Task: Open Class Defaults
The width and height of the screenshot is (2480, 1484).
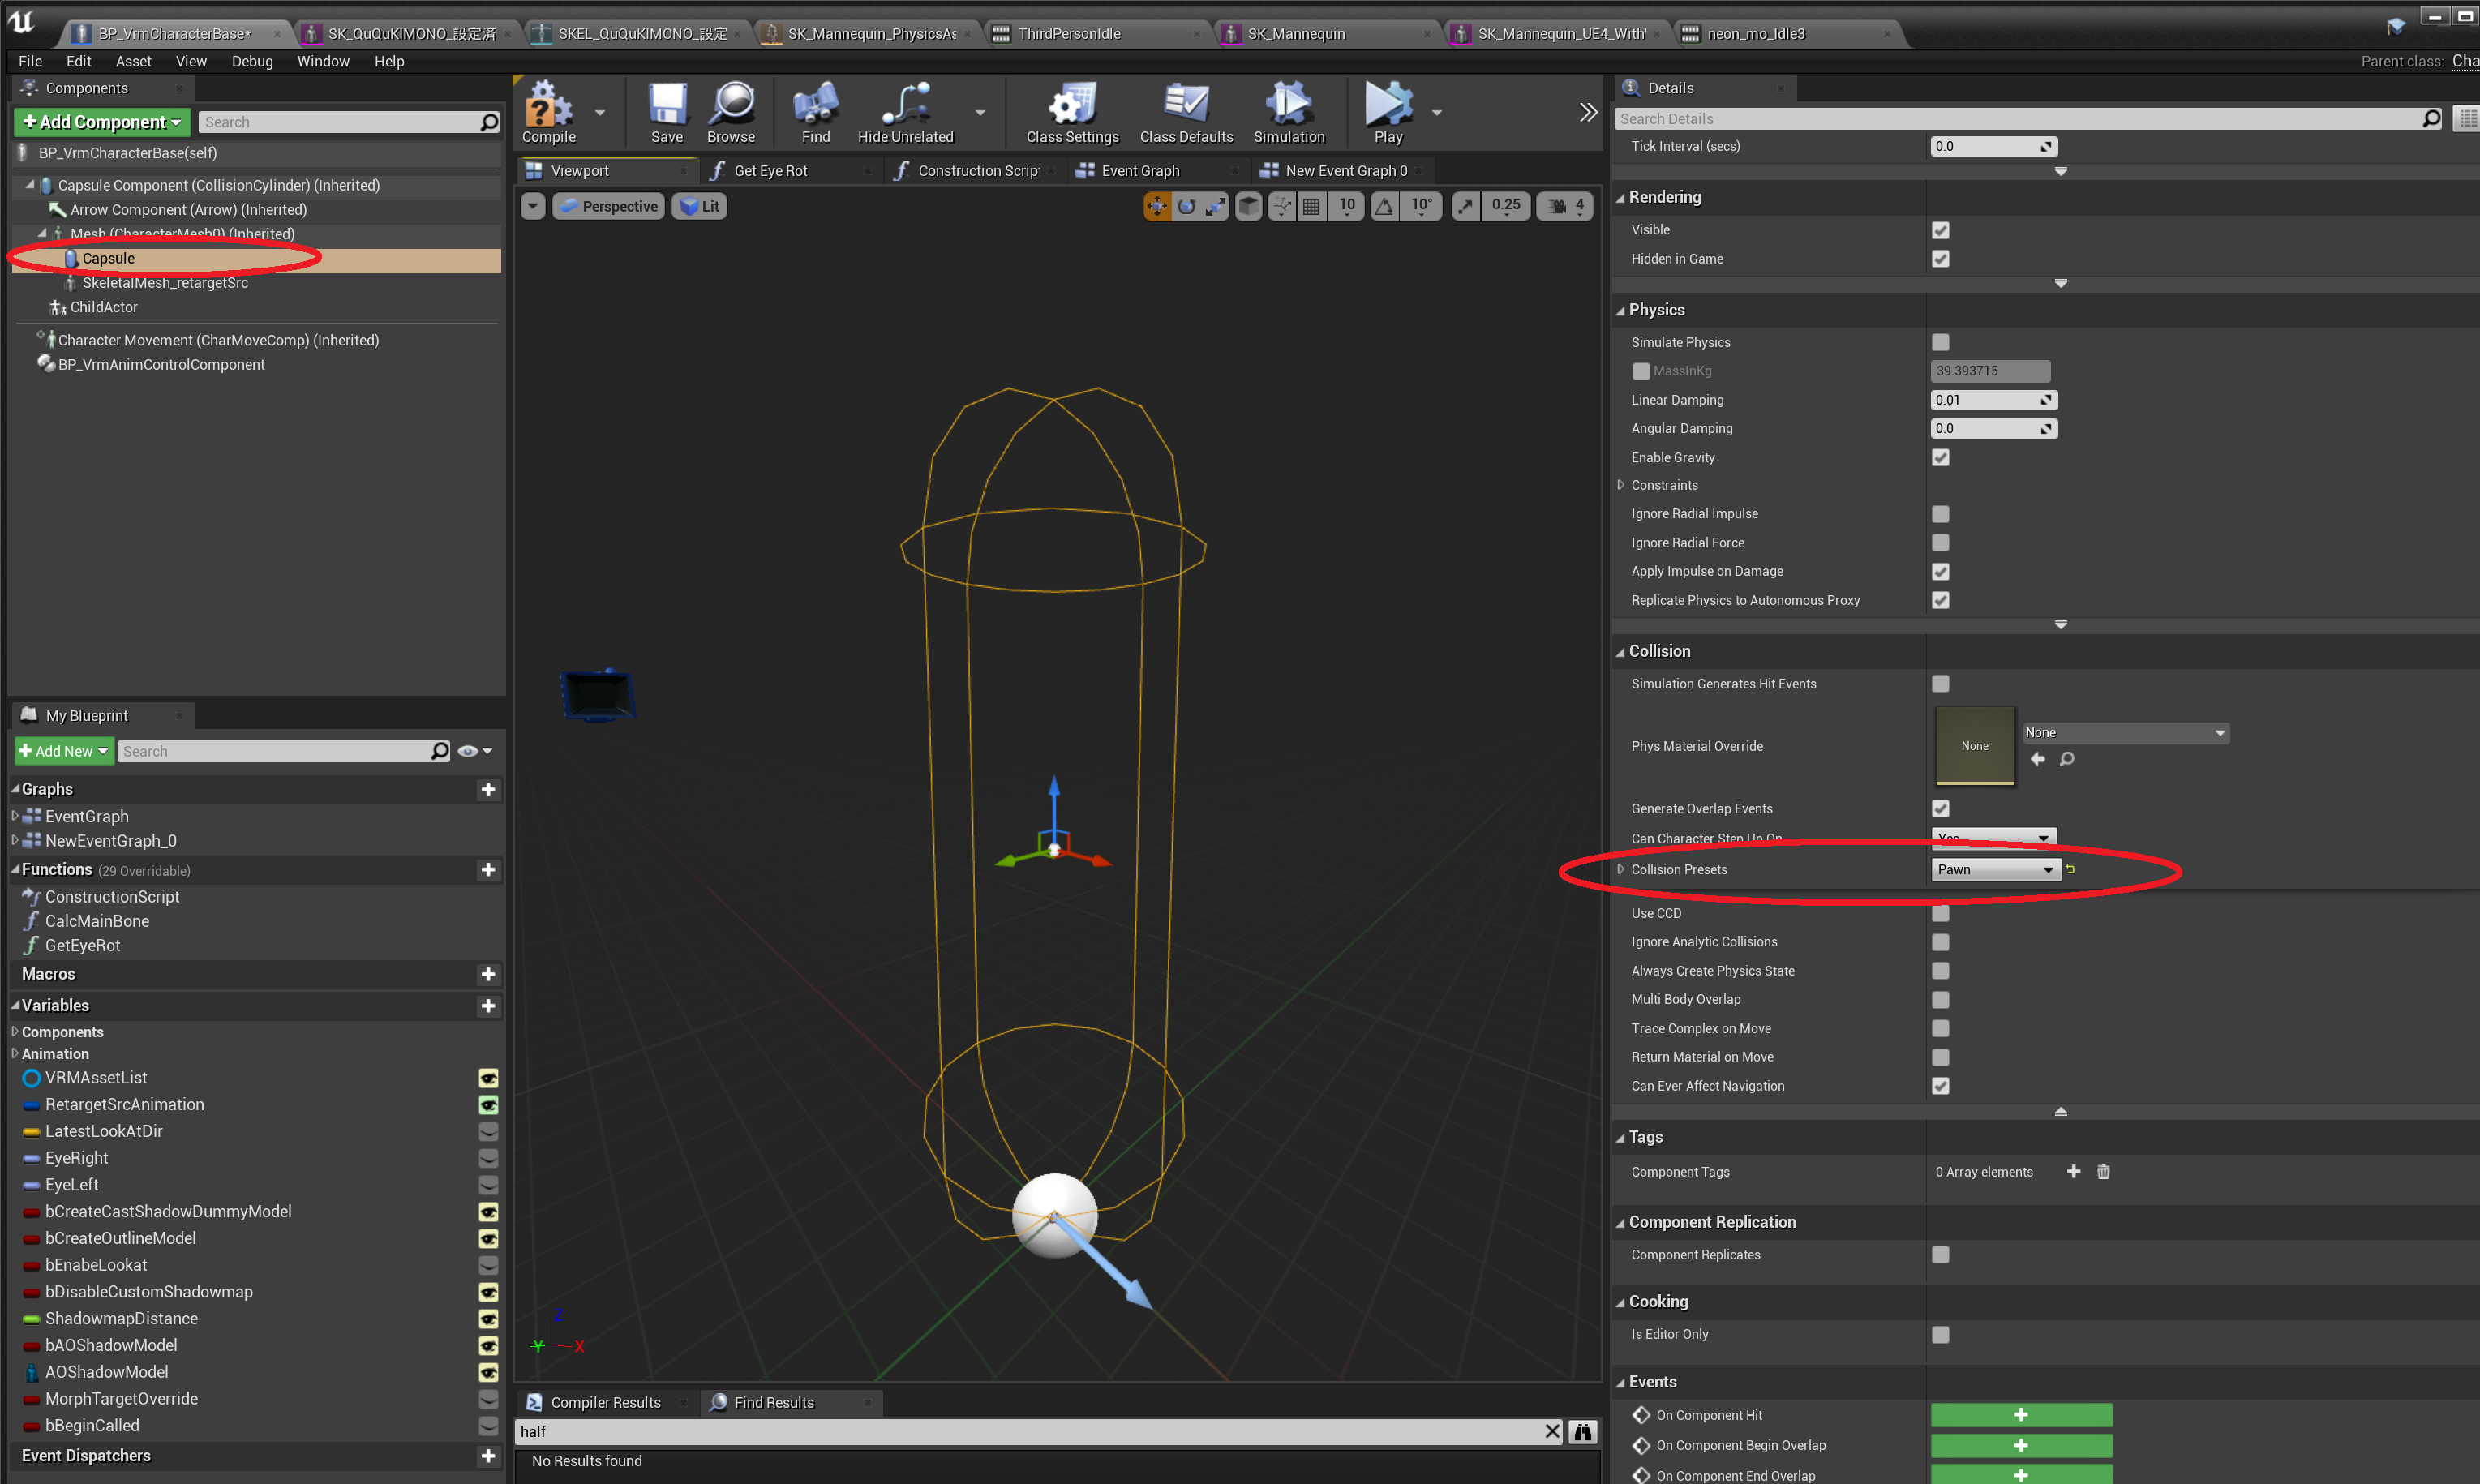Action: [1186, 112]
